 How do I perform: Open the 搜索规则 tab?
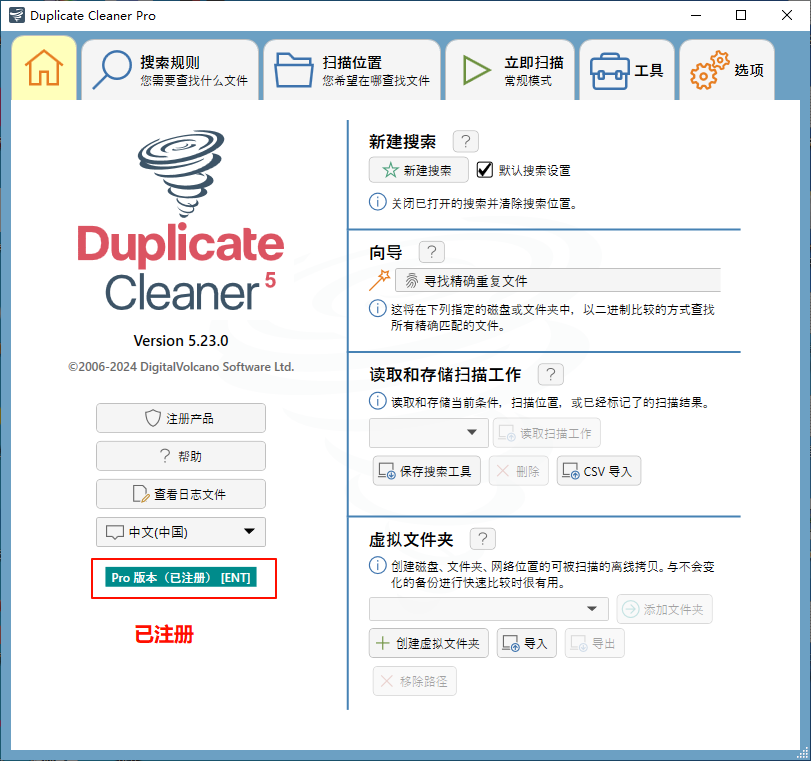click(x=170, y=69)
